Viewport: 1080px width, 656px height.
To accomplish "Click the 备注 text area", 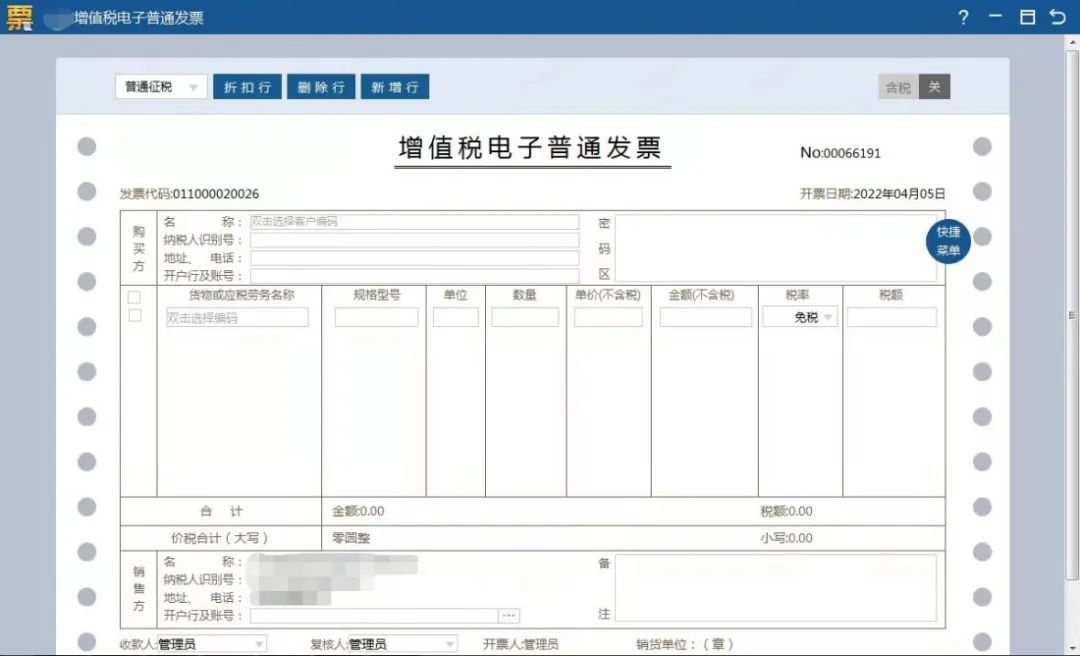I will 776,588.
